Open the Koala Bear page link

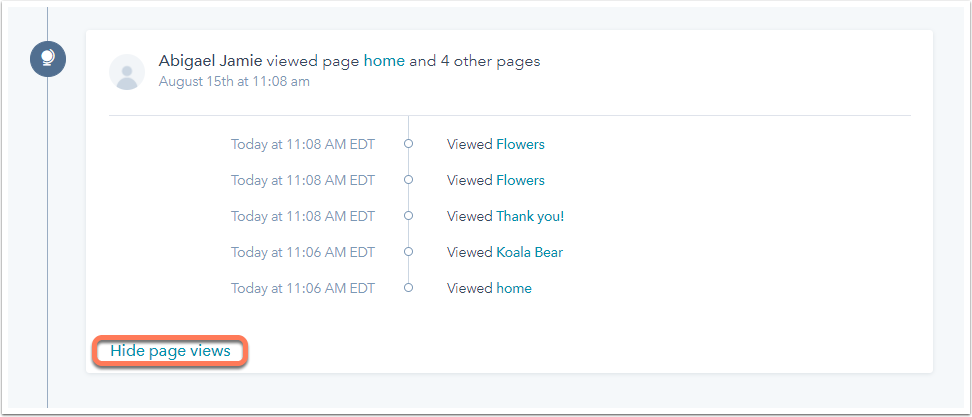[x=529, y=252]
